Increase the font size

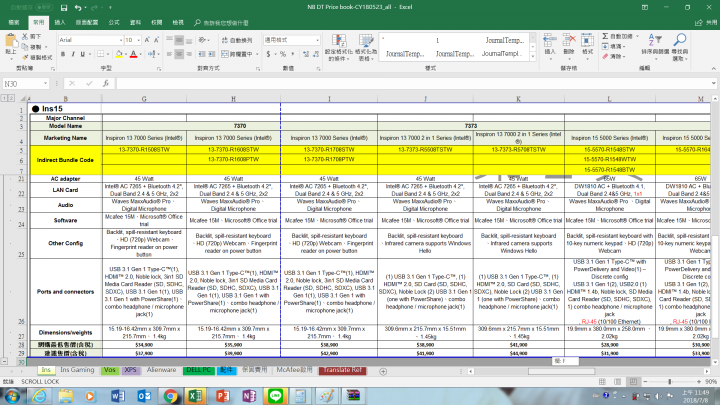[147, 40]
